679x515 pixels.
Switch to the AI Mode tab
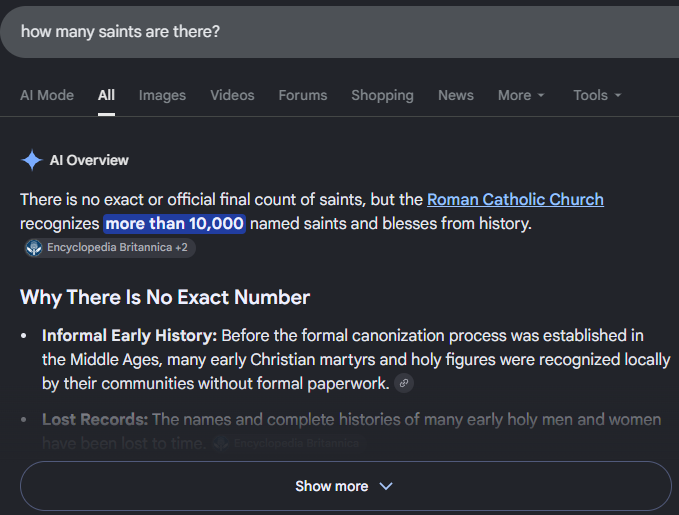click(x=47, y=95)
